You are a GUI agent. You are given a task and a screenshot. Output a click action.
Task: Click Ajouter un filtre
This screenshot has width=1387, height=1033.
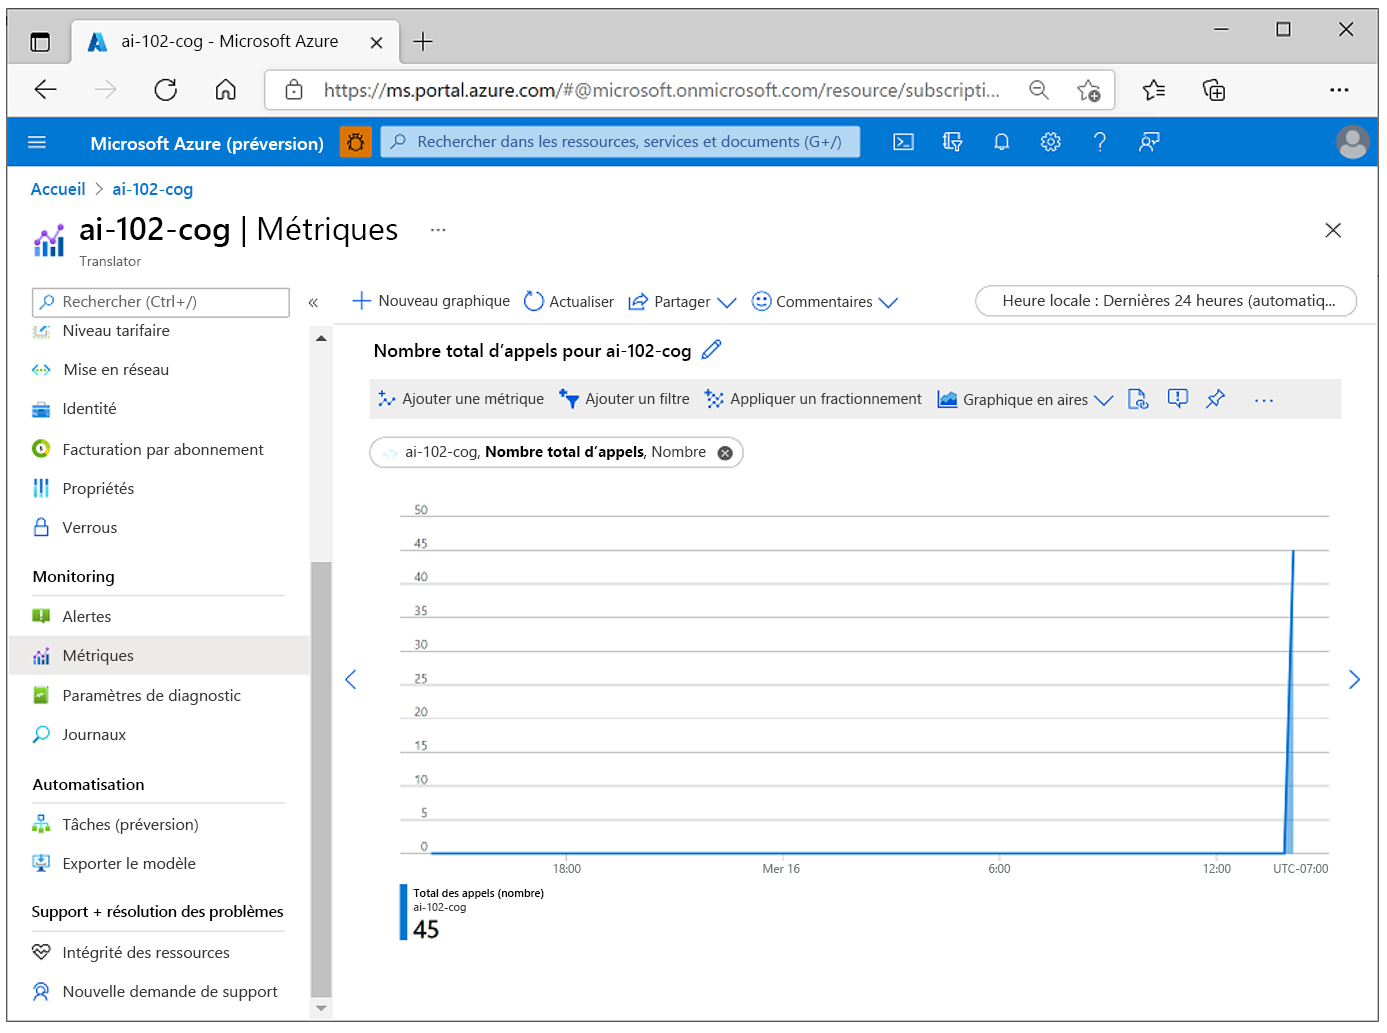[624, 399]
